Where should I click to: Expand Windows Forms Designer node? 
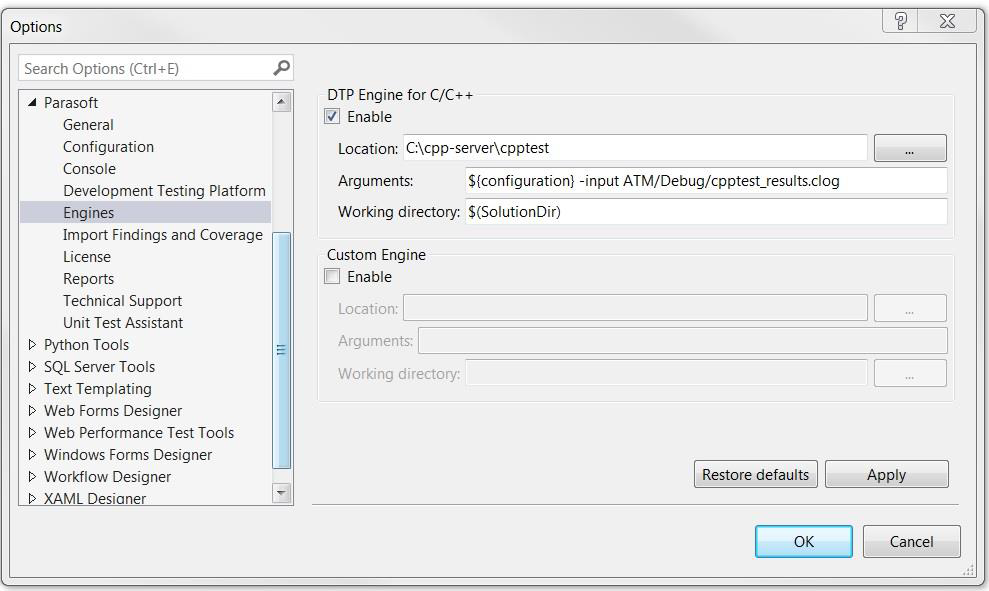pos(32,455)
